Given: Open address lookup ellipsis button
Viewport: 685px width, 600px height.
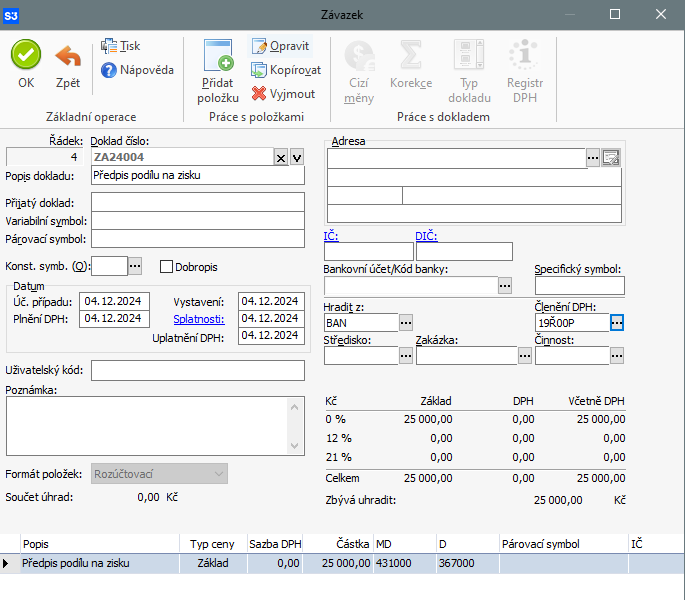Looking at the screenshot, I should (x=592, y=158).
